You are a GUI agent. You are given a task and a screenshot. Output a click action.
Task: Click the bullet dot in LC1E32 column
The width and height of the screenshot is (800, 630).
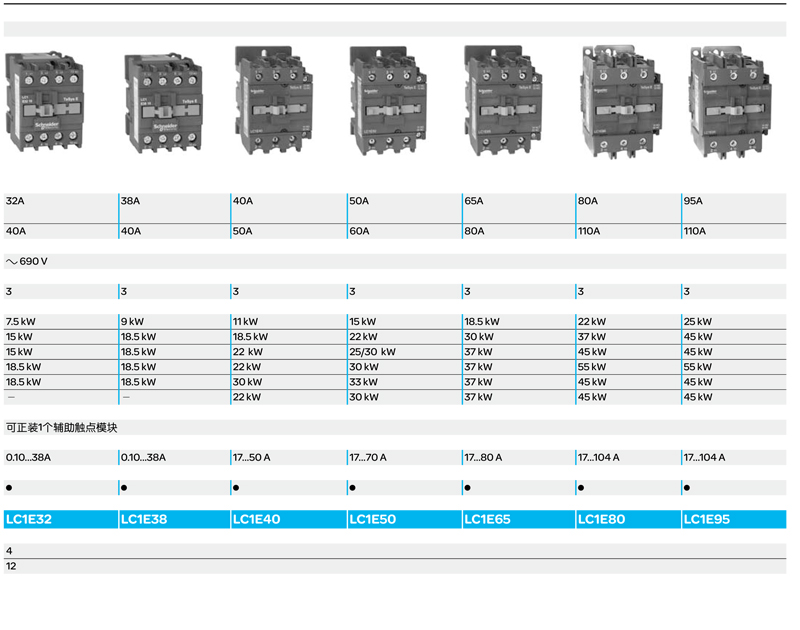(x=9, y=488)
